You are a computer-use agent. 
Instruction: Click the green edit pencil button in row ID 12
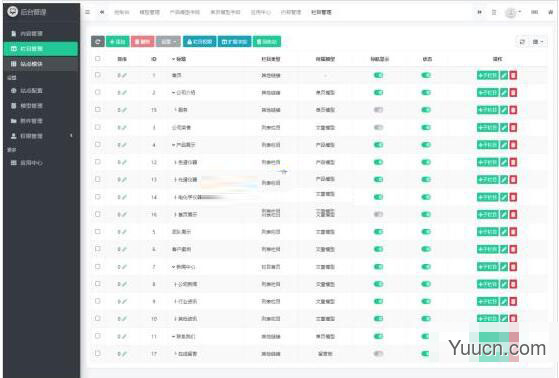click(x=504, y=162)
